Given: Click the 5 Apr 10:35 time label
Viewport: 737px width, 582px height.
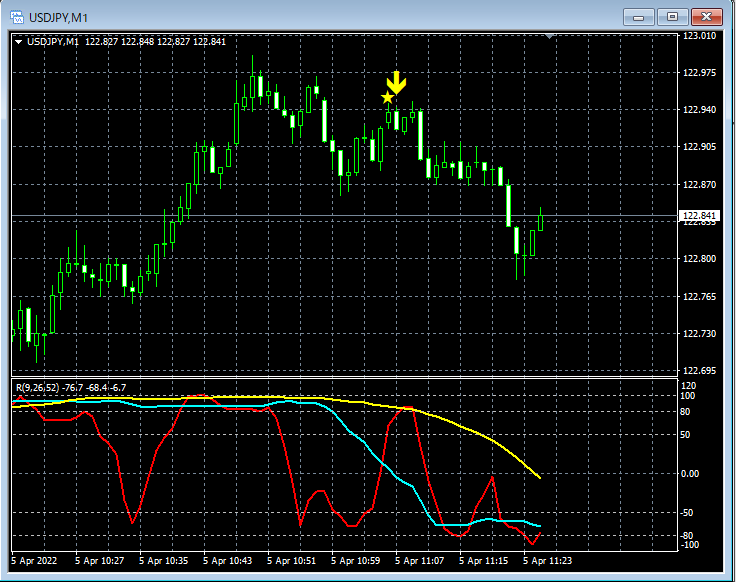Looking at the screenshot, I should tap(164, 561).
